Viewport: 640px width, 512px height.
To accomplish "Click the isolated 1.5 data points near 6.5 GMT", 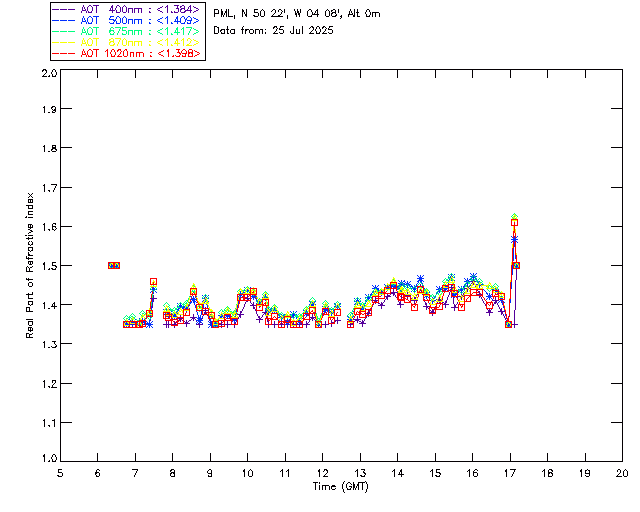I will 114,265.
